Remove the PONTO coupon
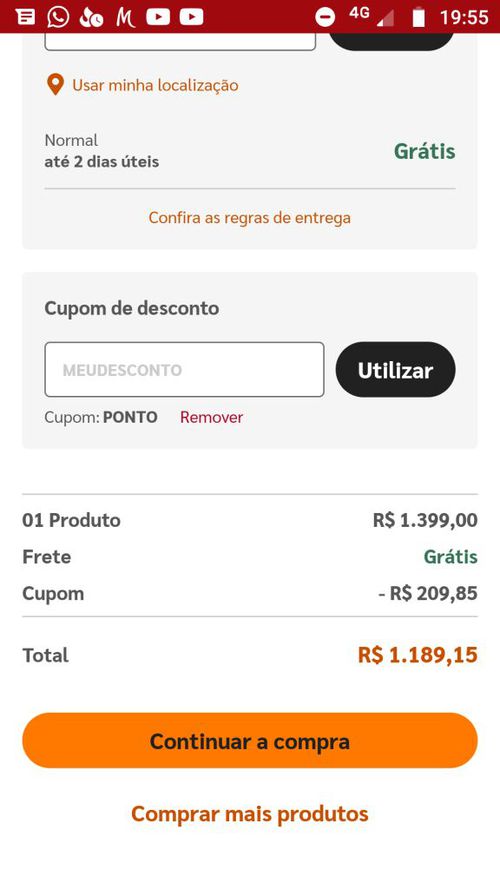This screenshot has height=889, width=500. point(211,417)
